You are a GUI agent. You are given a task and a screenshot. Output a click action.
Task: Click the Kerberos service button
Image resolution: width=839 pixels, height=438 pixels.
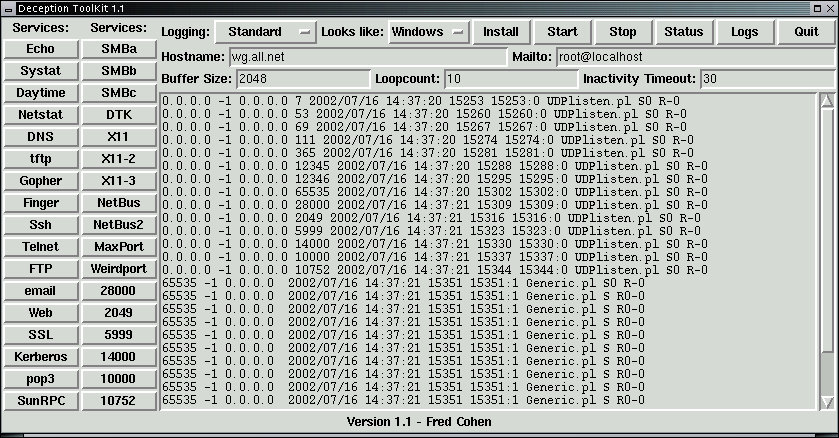(x=41, y=356)
